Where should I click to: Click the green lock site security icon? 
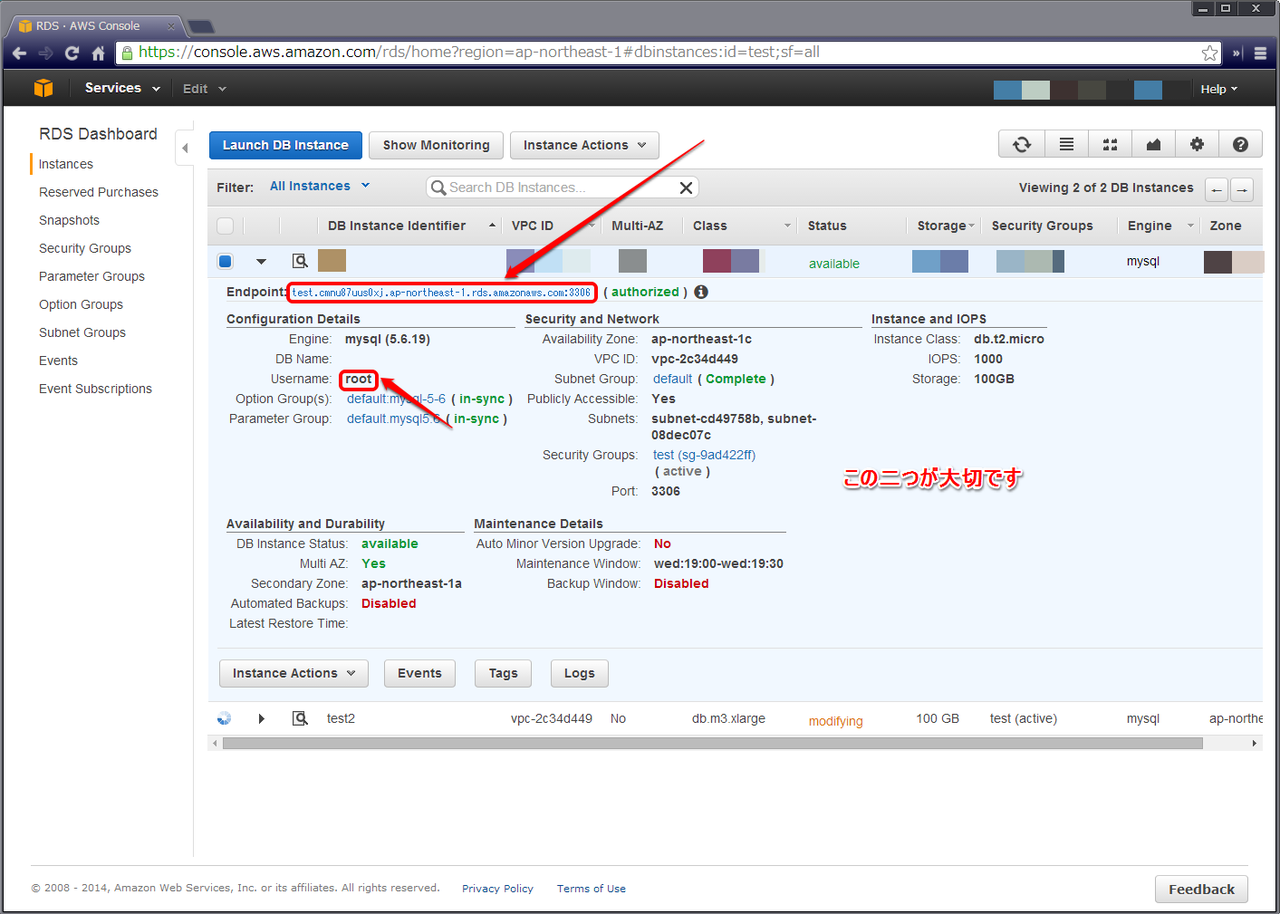[127, 52]
